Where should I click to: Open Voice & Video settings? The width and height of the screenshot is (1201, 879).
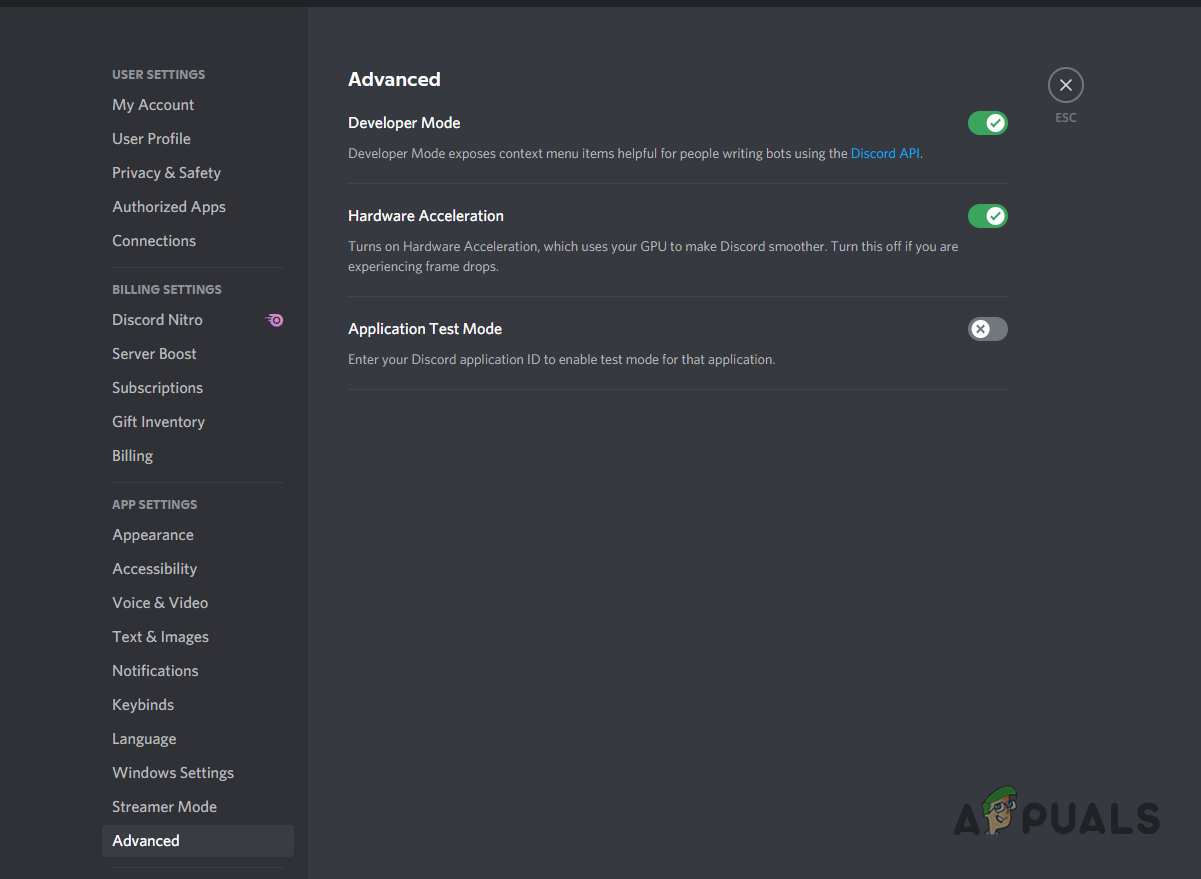coord(160,603)
